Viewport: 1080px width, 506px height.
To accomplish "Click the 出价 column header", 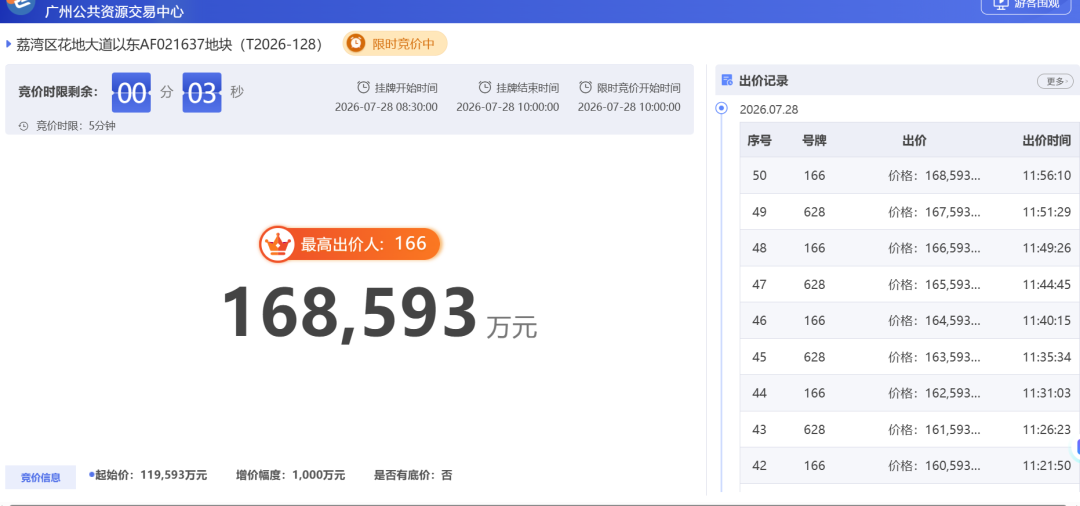I will tap(914, 141).
